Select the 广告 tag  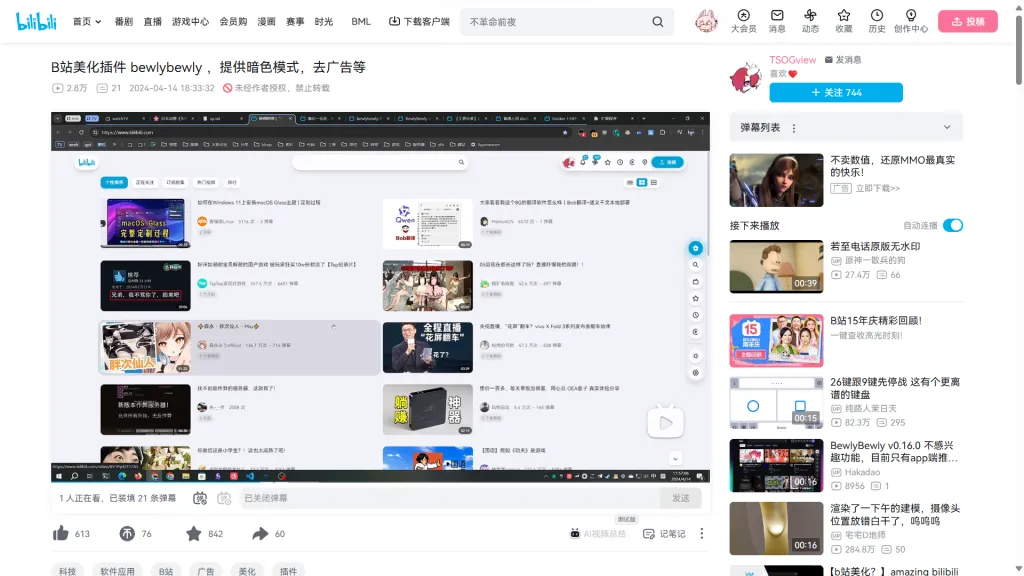tap(206, 571)
